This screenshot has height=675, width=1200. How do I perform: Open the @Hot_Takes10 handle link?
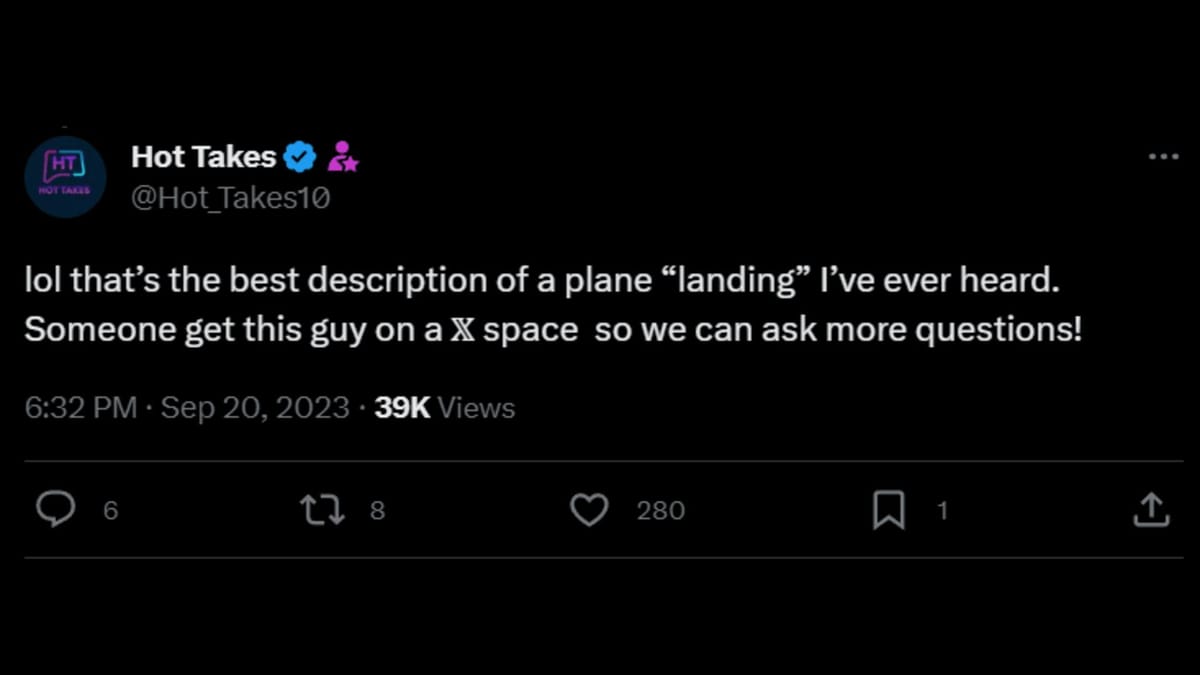[x=230, y=198]
